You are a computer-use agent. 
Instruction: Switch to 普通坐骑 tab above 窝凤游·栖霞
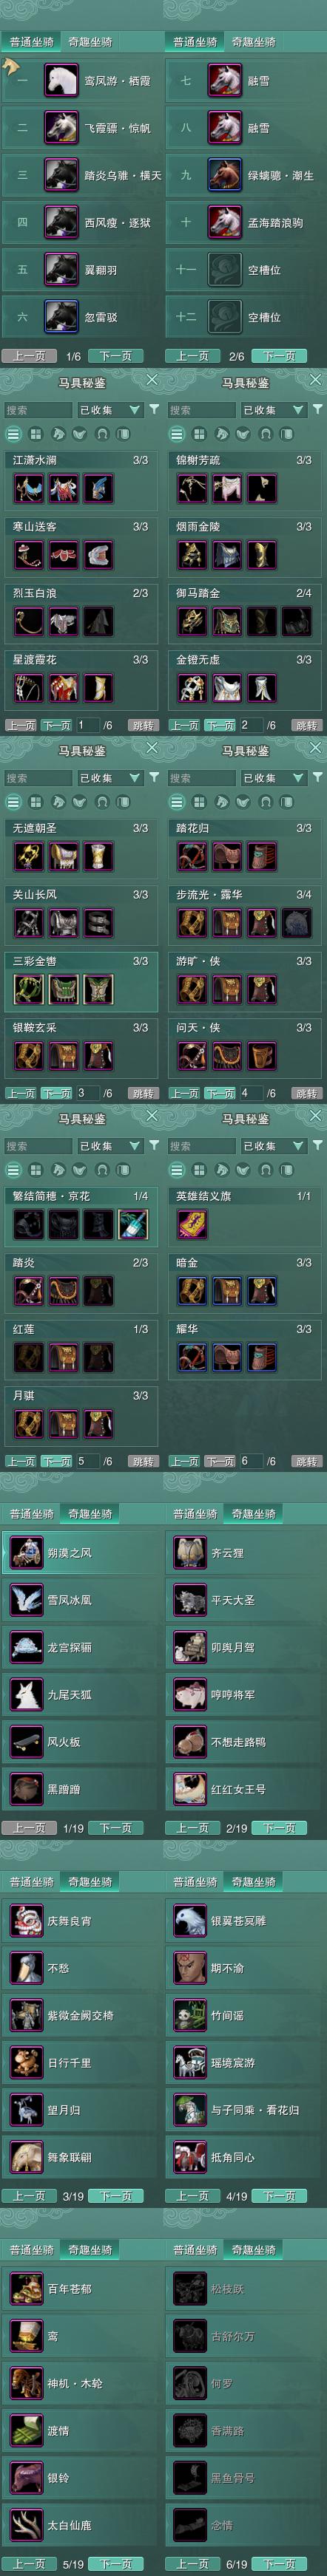(32, 42)
